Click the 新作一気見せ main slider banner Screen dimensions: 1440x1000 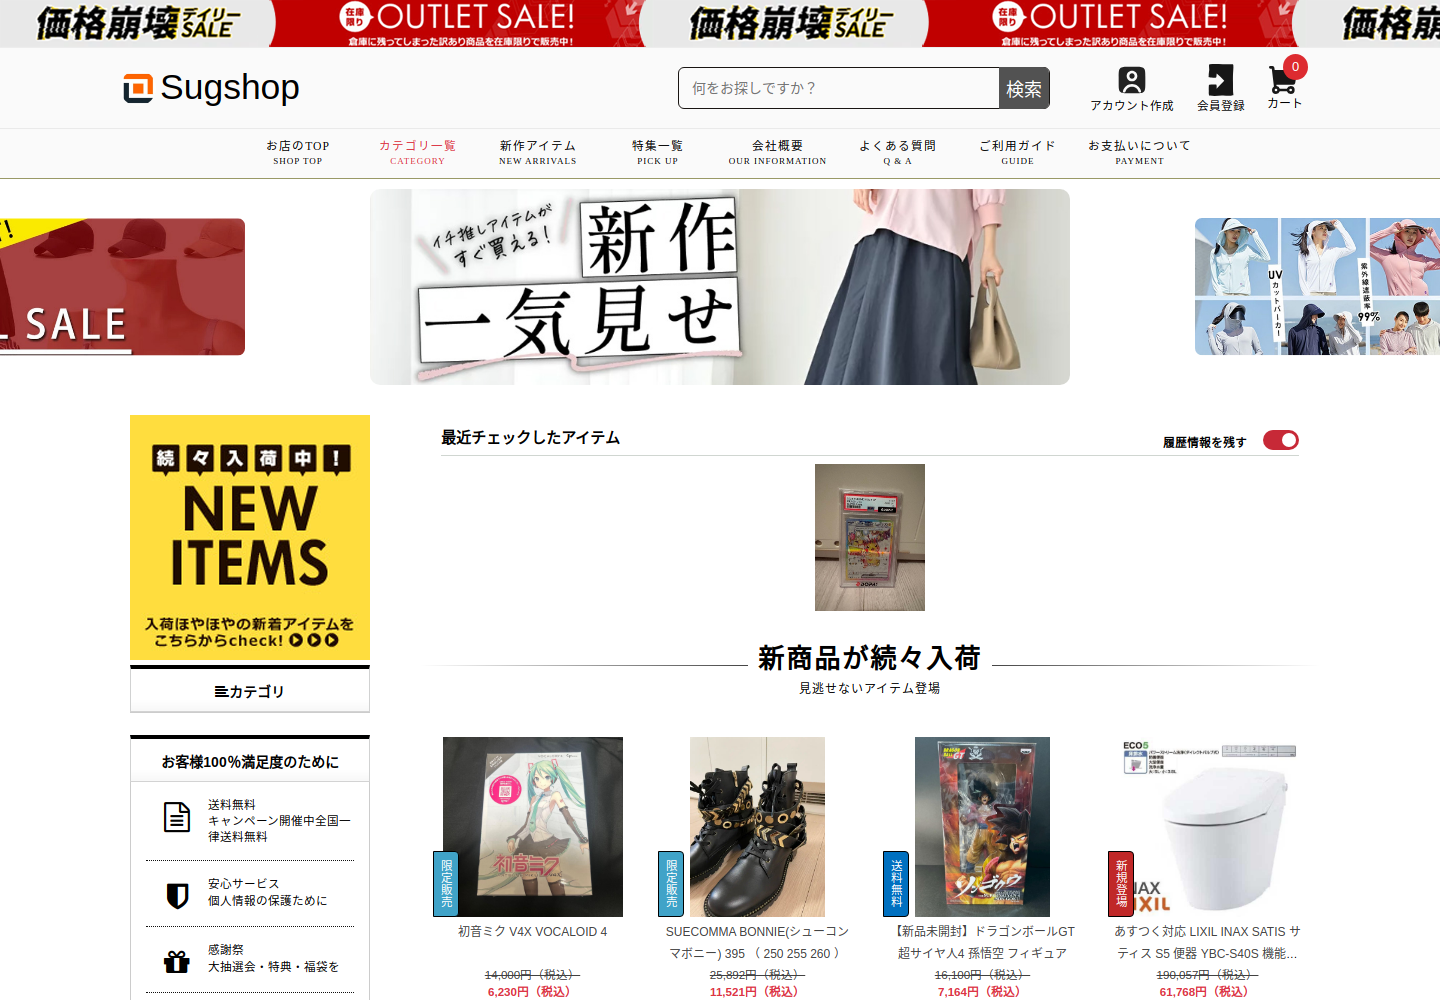point(720,287)
